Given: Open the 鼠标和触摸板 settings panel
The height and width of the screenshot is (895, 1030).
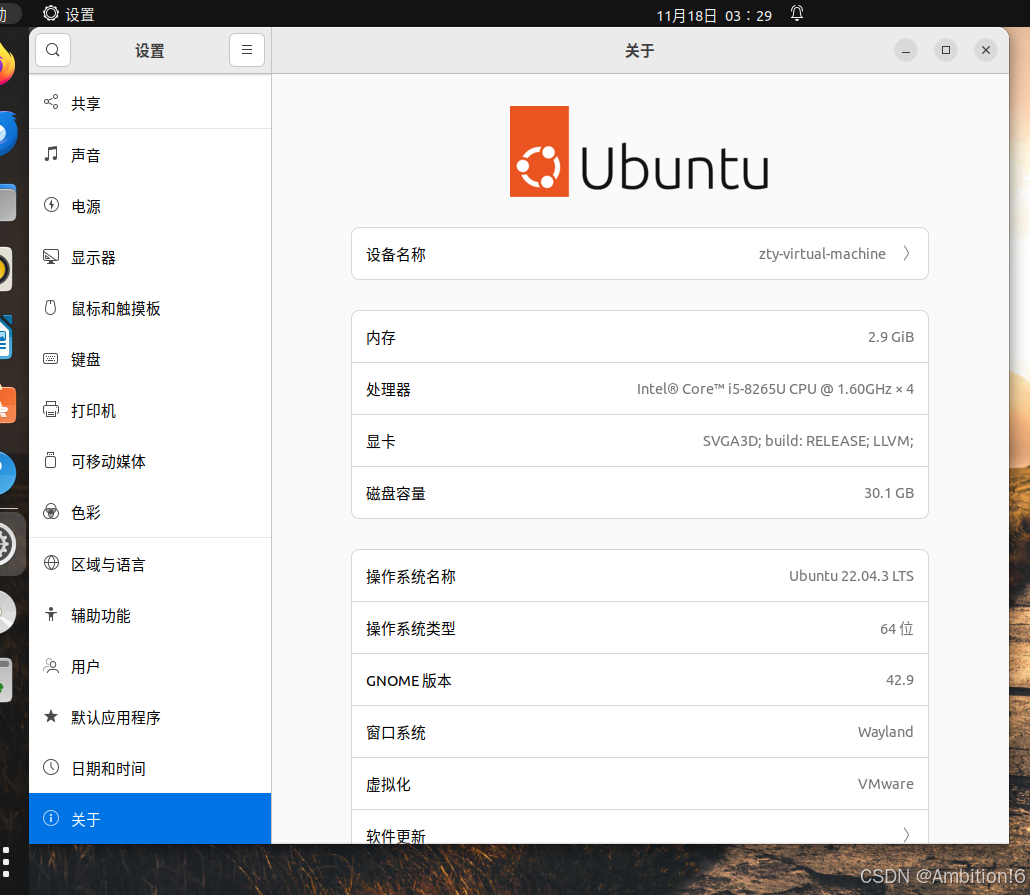Looking at the screenshot, I should coord(150,309).
